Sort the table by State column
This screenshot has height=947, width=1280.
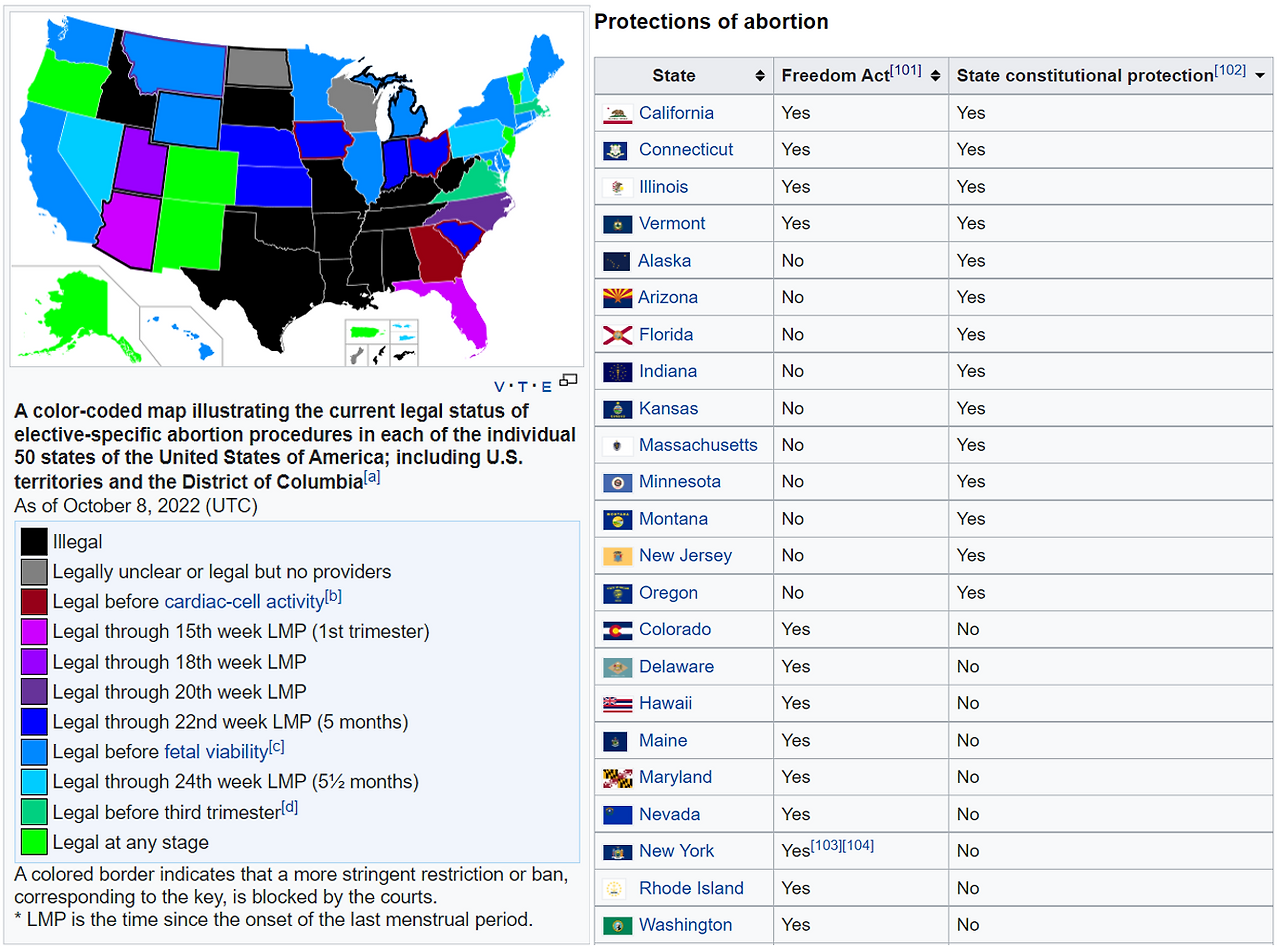coord(760,76)
